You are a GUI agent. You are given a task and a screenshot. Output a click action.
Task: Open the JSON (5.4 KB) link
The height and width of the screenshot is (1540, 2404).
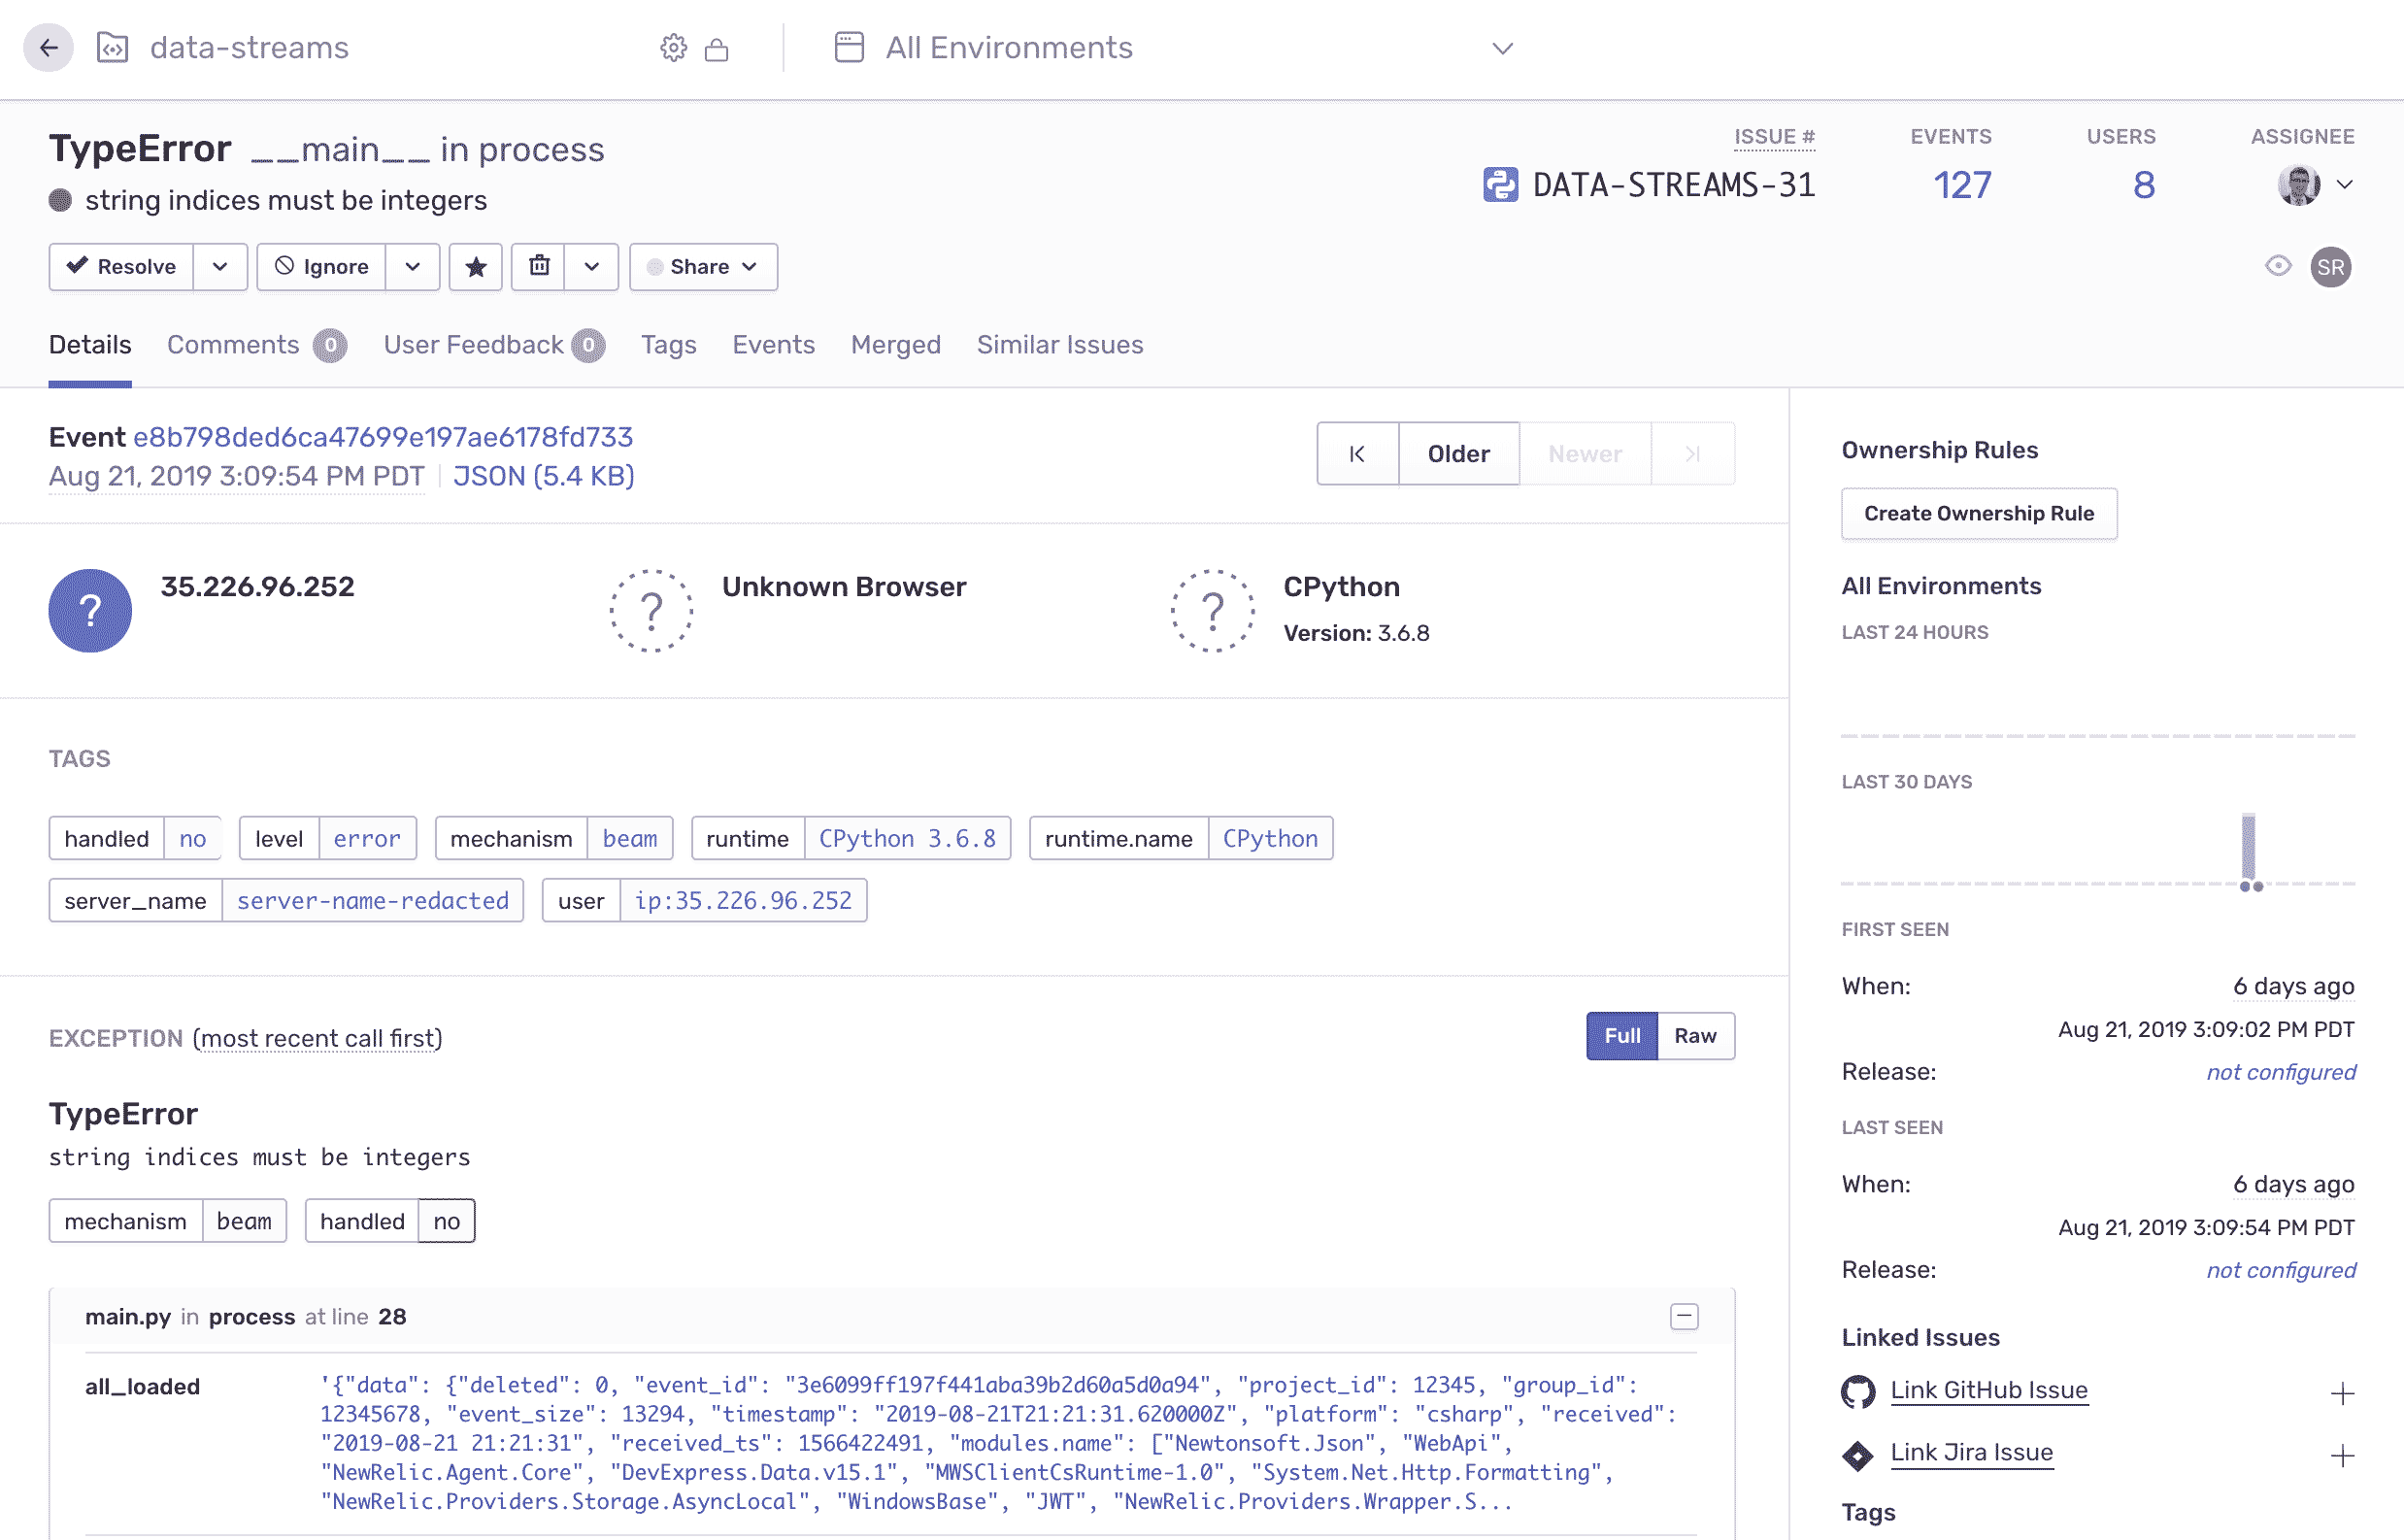point(544,476)
